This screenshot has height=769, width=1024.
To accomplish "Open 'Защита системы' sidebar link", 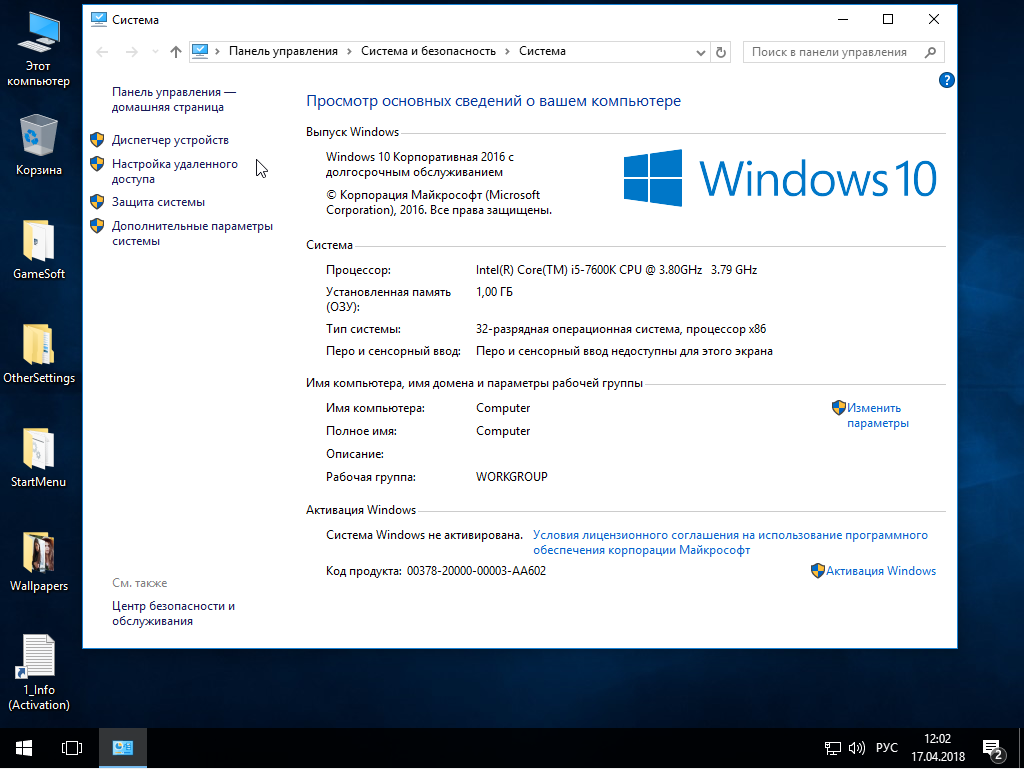I will point(158,202).
